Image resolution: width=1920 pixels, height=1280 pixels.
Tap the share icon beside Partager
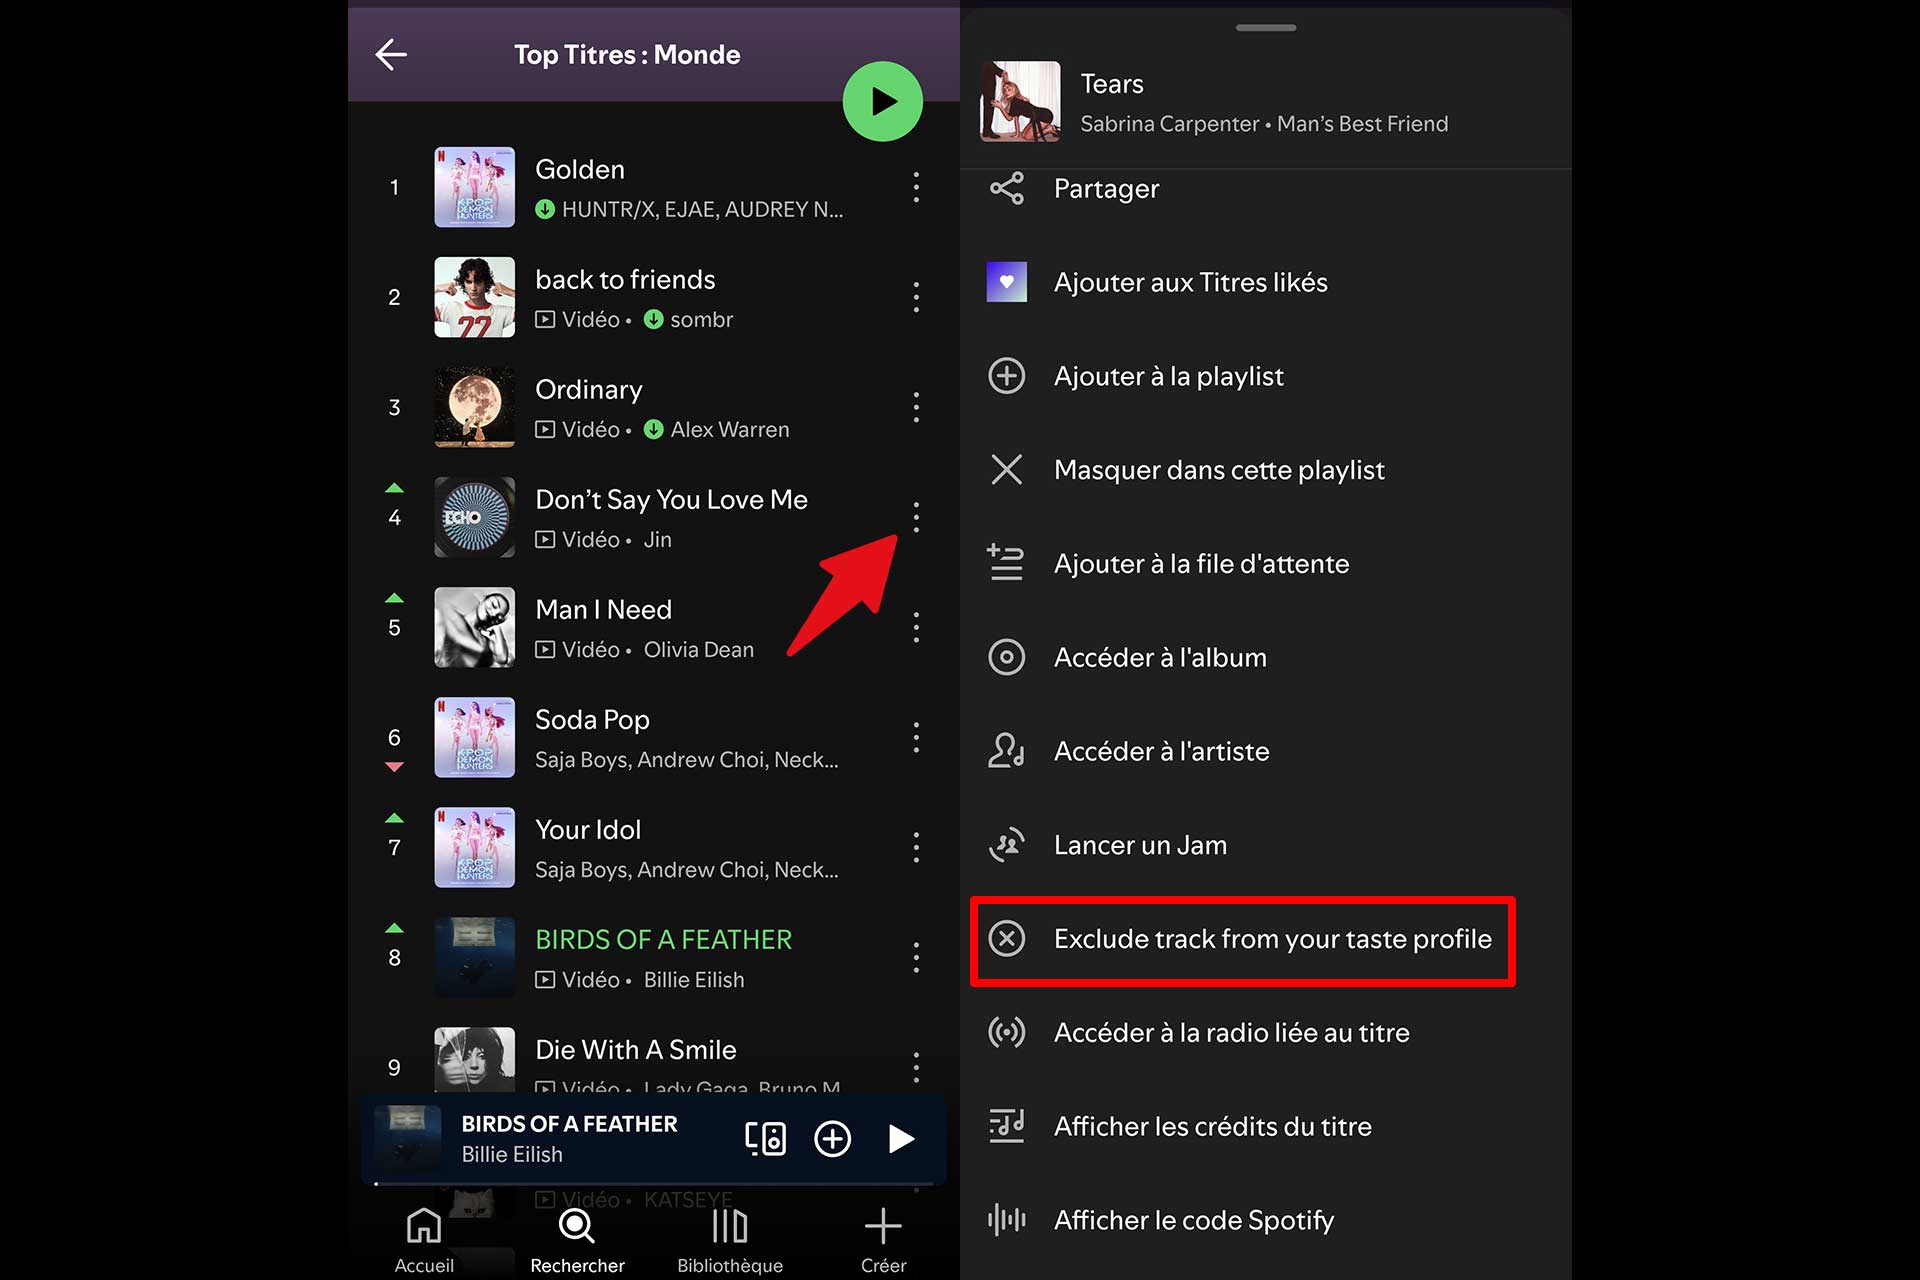pos(1006,188)
